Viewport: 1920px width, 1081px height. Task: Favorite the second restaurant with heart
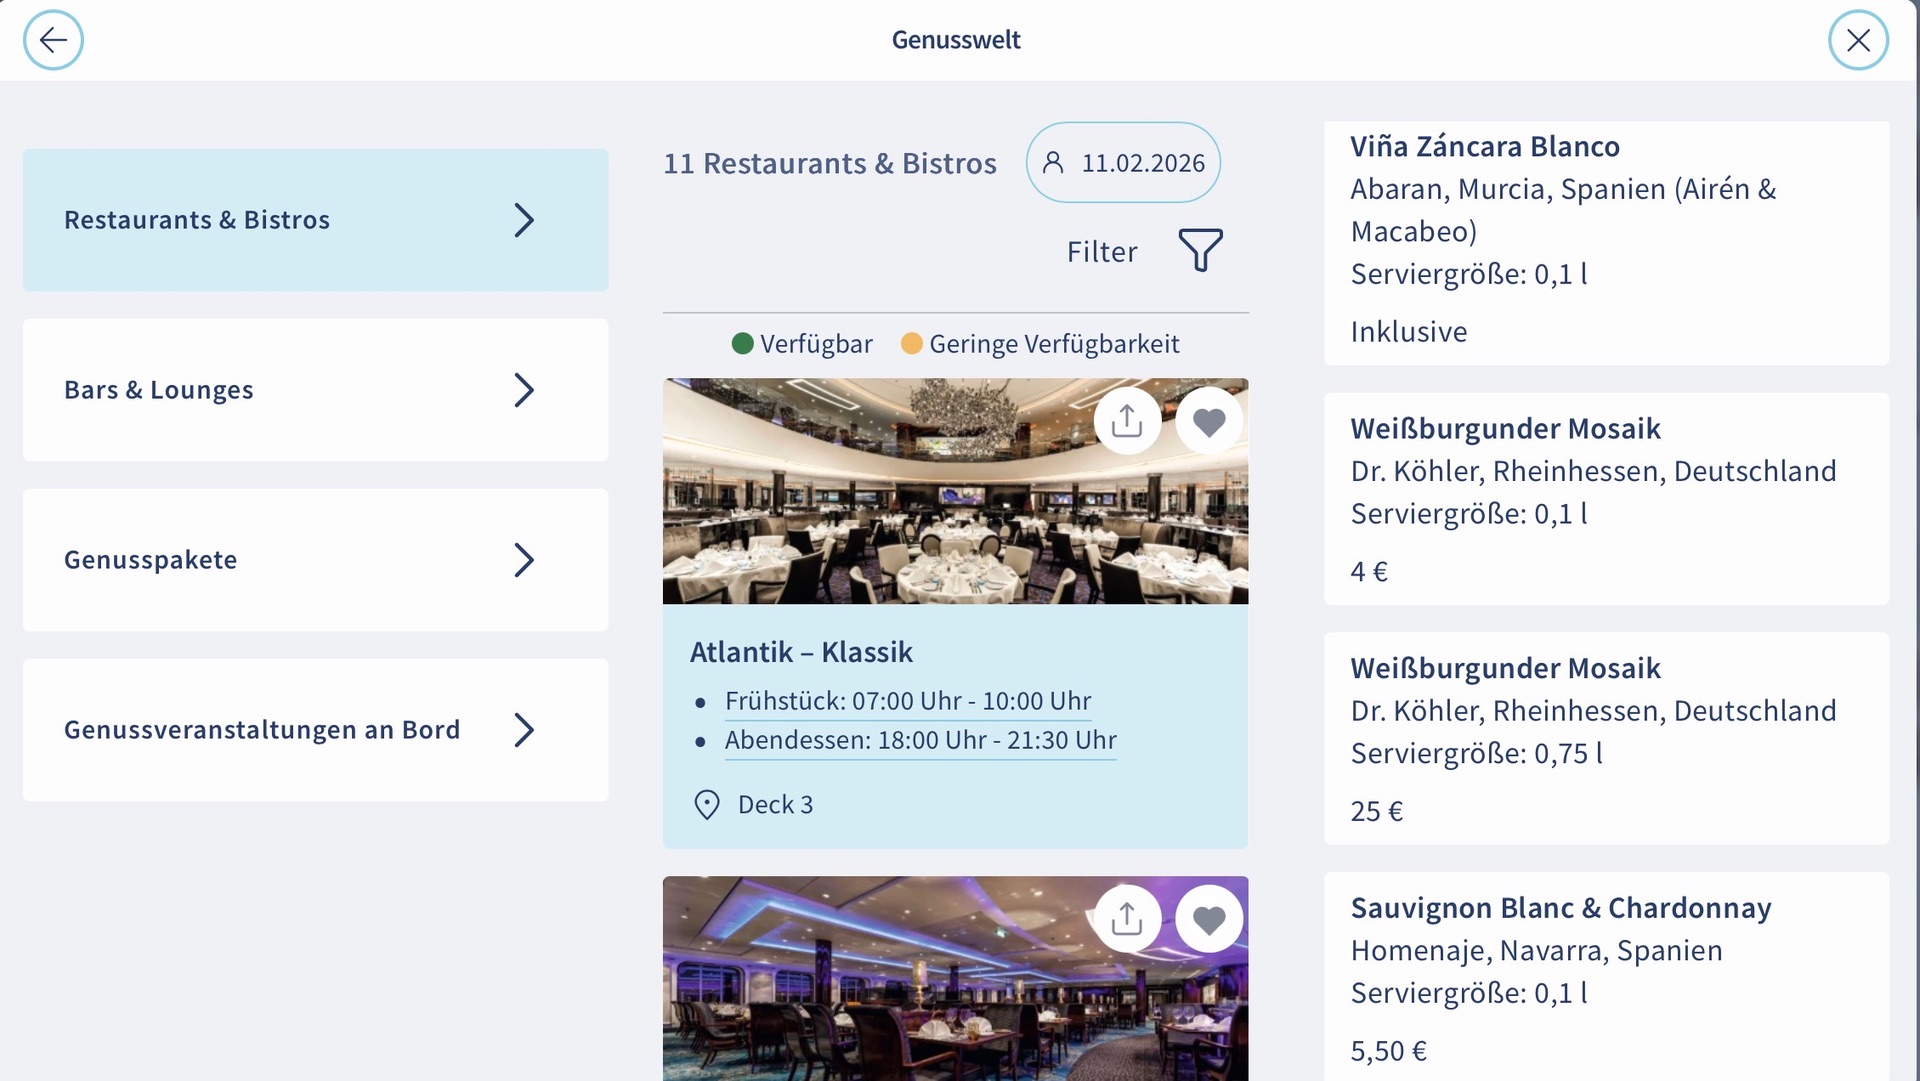tap(1209, 918)
